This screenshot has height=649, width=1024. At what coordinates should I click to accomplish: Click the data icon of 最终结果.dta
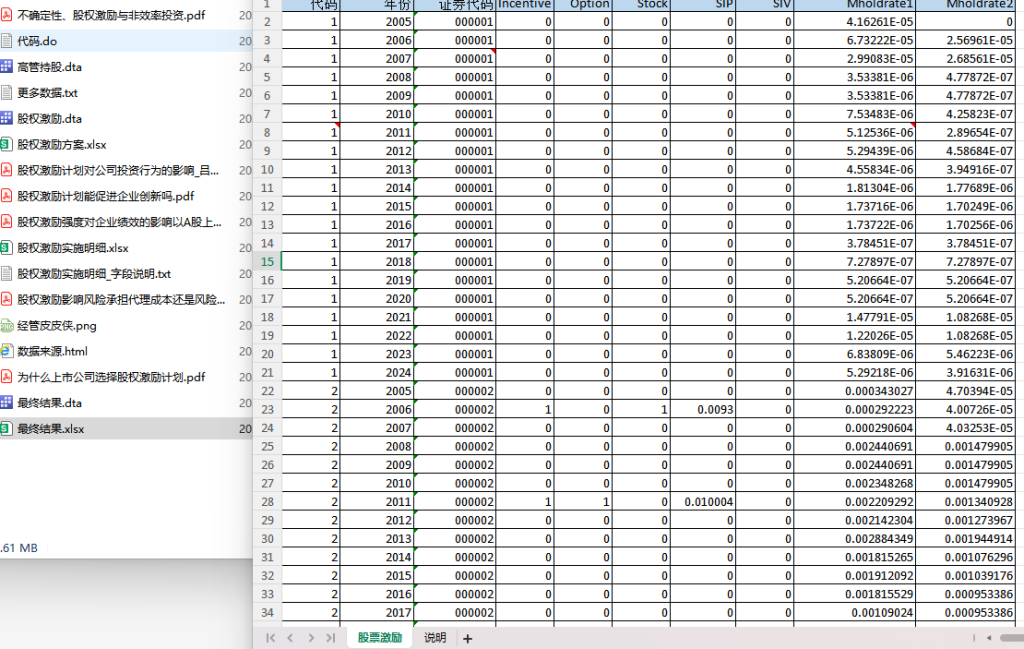[x=6, y=403]
